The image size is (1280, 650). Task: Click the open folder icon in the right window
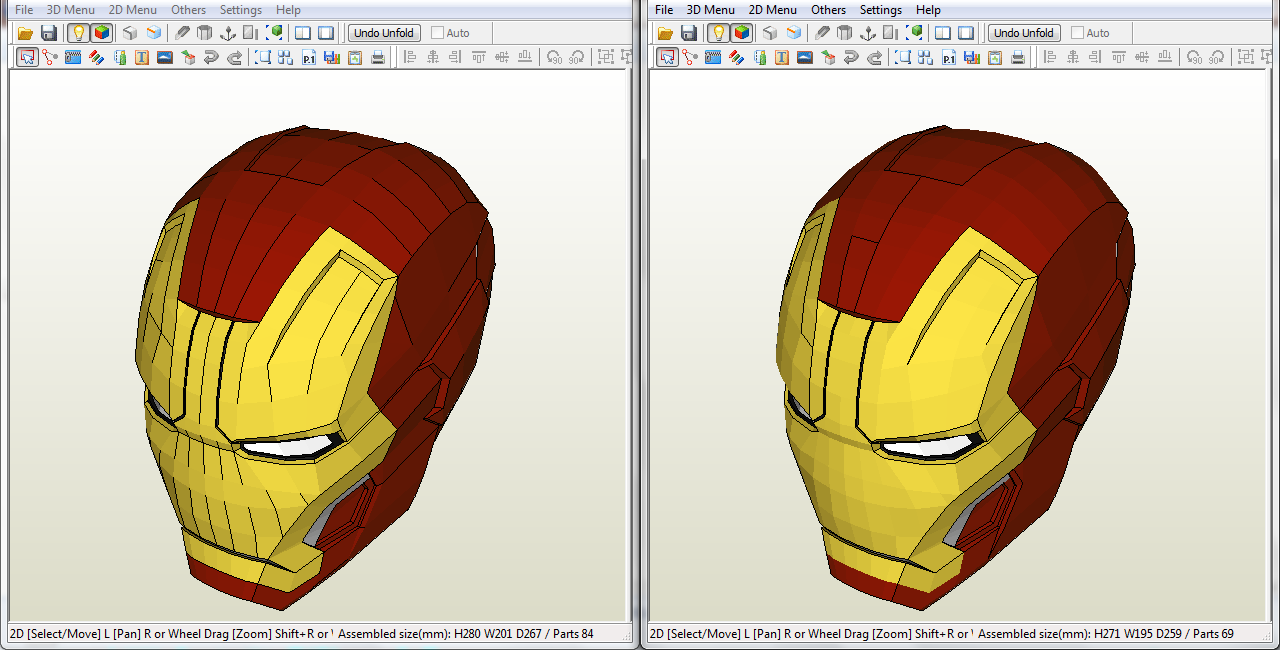point(665,33)
